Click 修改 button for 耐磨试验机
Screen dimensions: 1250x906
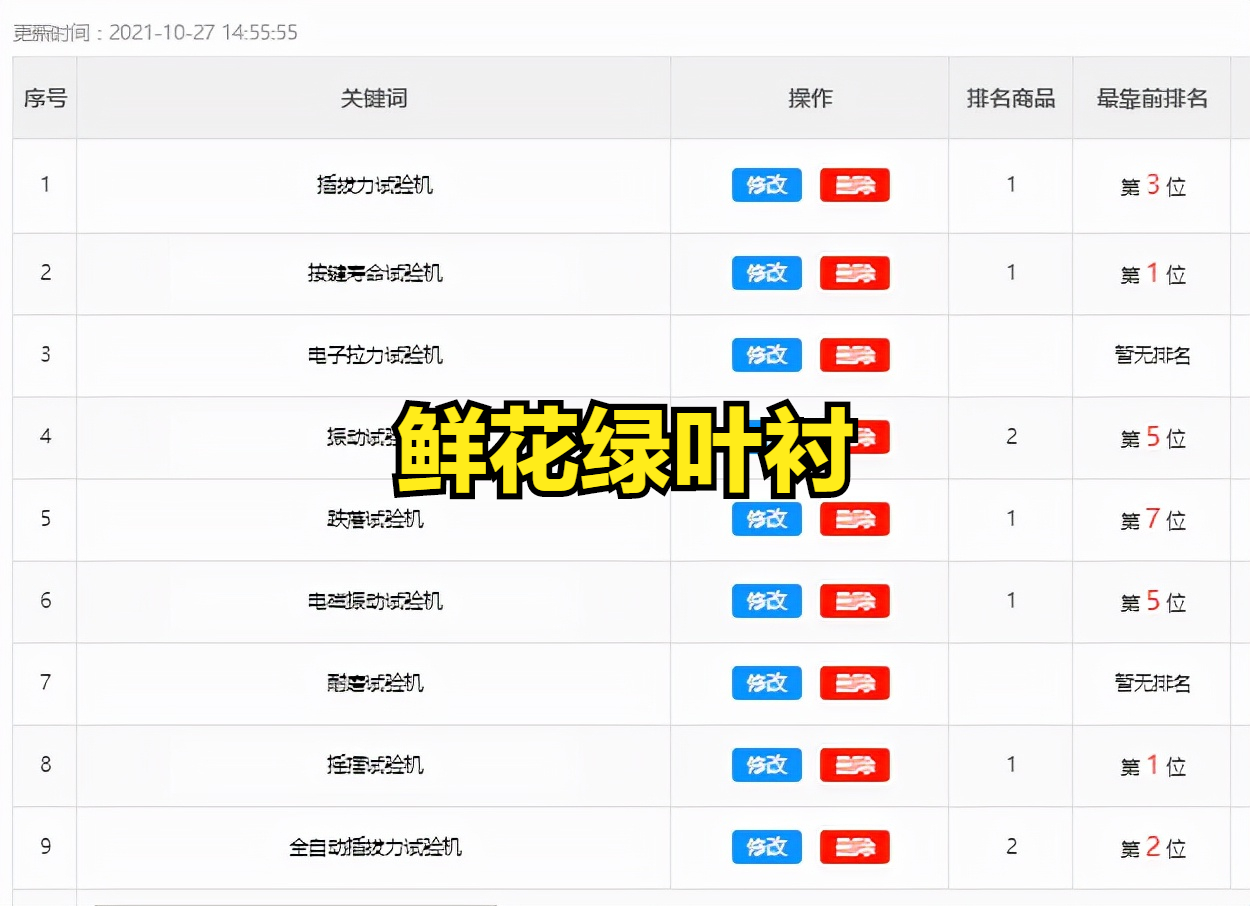coord(766,684)
